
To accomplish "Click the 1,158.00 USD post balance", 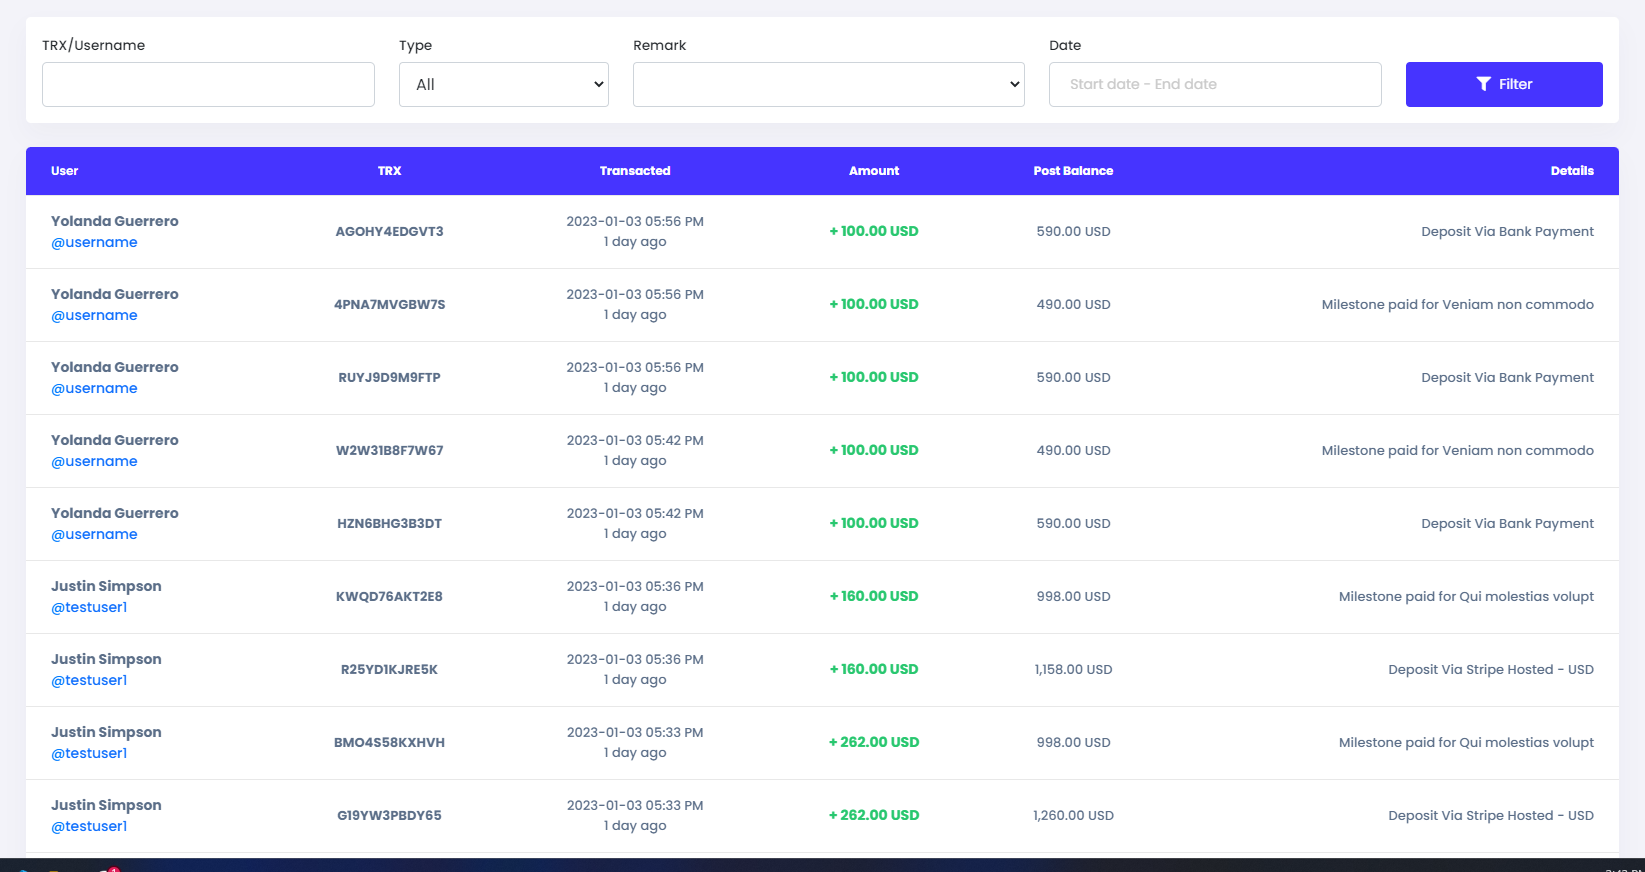I will pyautogui.click(x=1072, y=670).
